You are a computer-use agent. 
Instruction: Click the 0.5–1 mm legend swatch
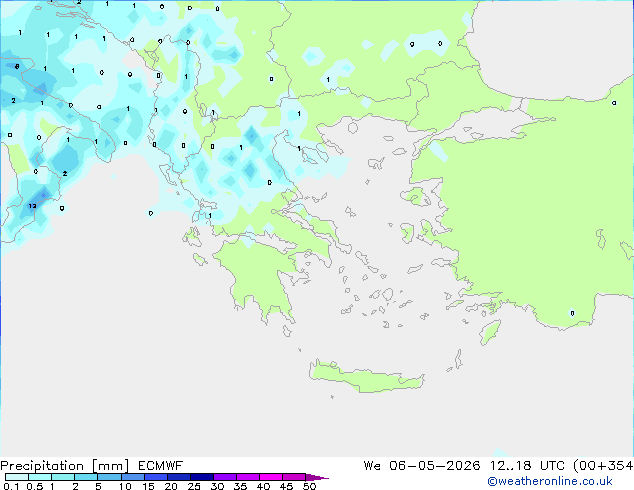[x=40, y=477]
